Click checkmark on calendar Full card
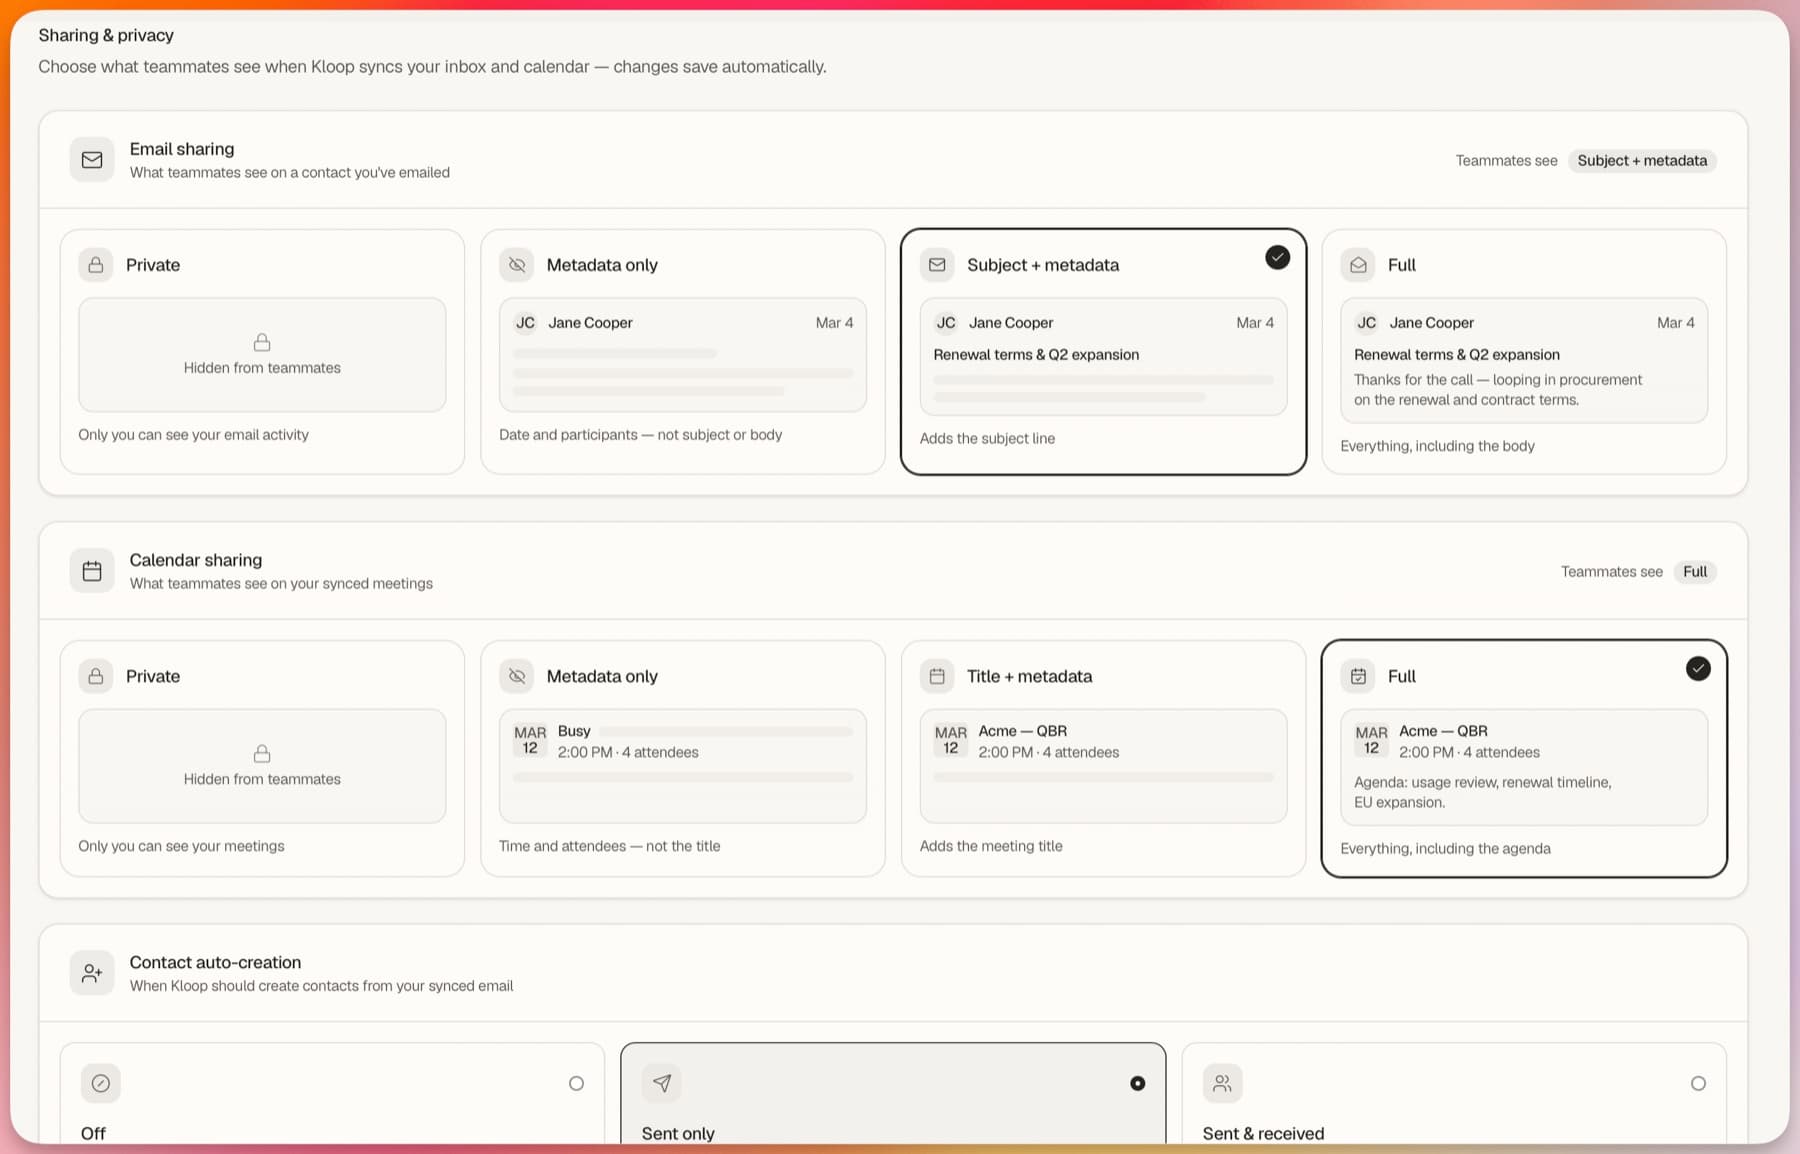 (x=1698, y=668)
